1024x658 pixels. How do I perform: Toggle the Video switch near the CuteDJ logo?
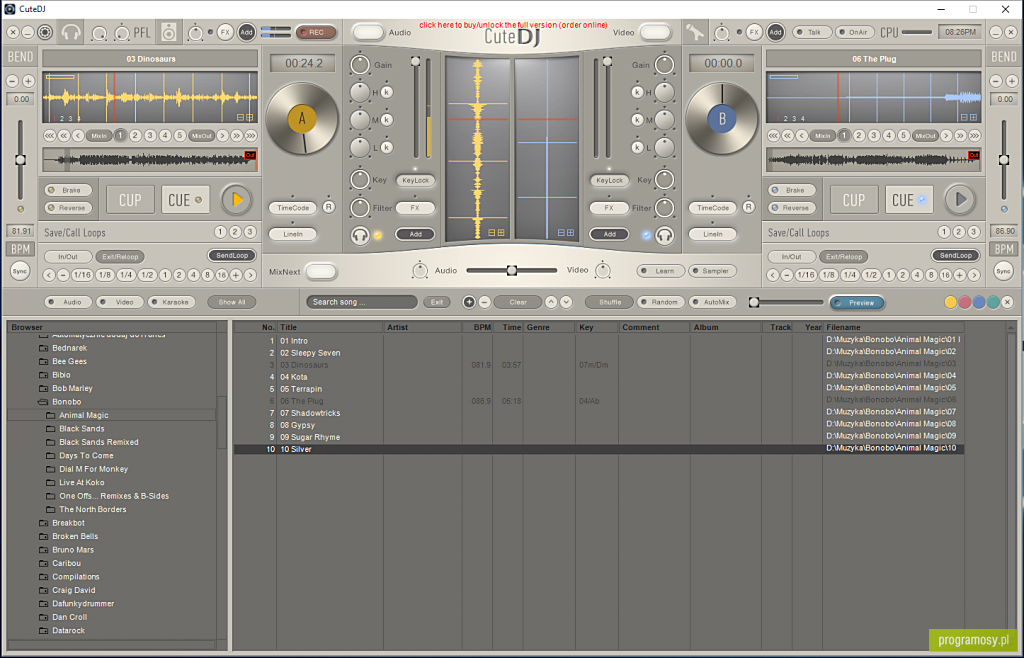click(x=655, y=32)
